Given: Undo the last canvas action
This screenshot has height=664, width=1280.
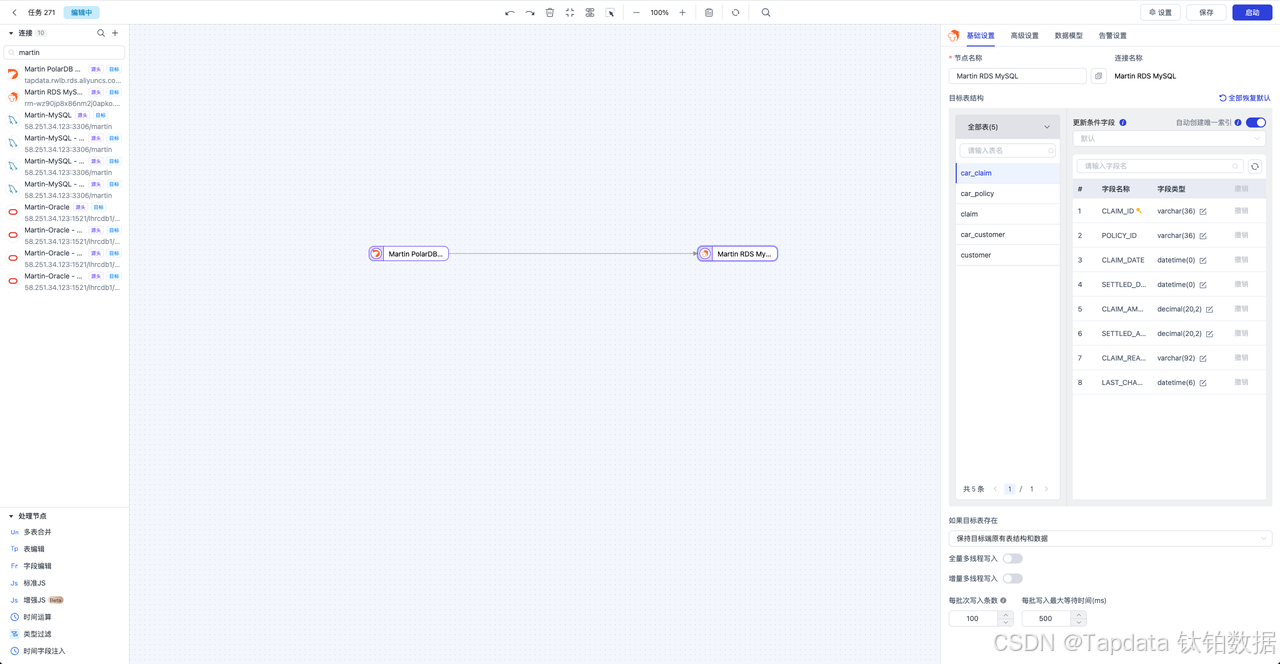Looking at the screenshot, I should [510, 13].
